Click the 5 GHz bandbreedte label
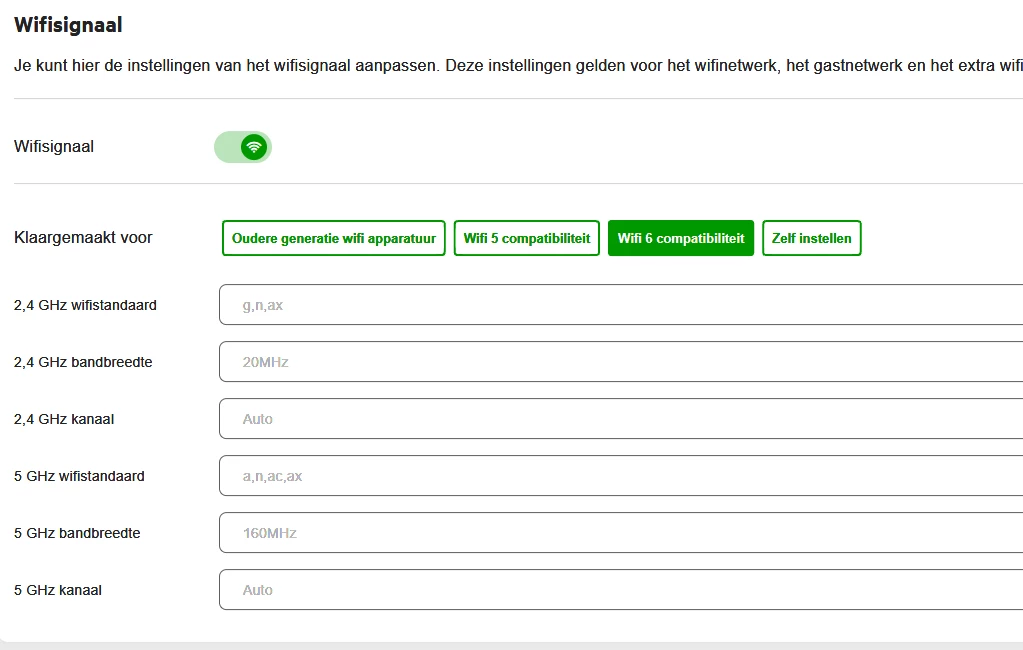This screenshot has height=650, width=1023. 77,533
